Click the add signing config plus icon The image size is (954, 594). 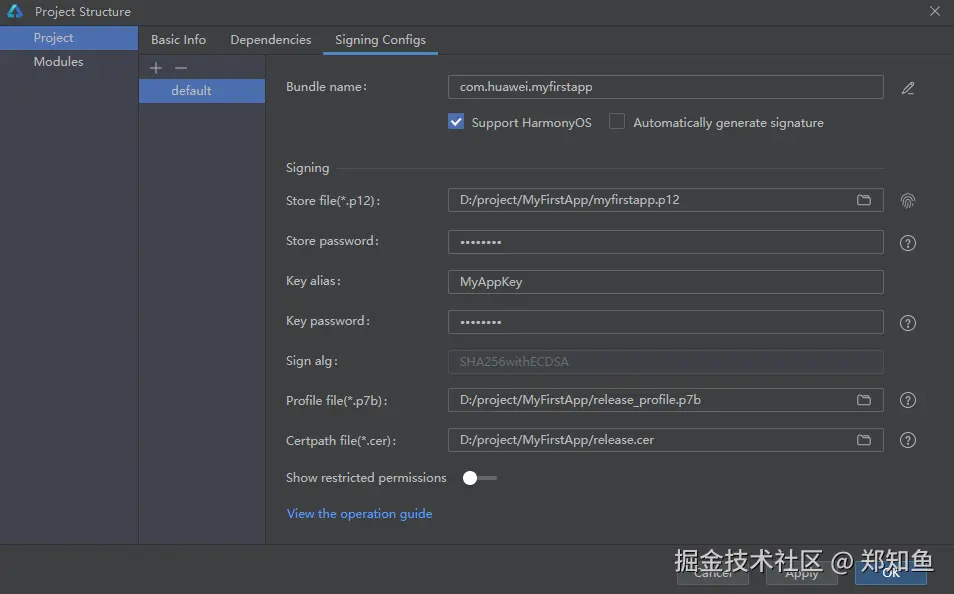click(x=156, y=68)
